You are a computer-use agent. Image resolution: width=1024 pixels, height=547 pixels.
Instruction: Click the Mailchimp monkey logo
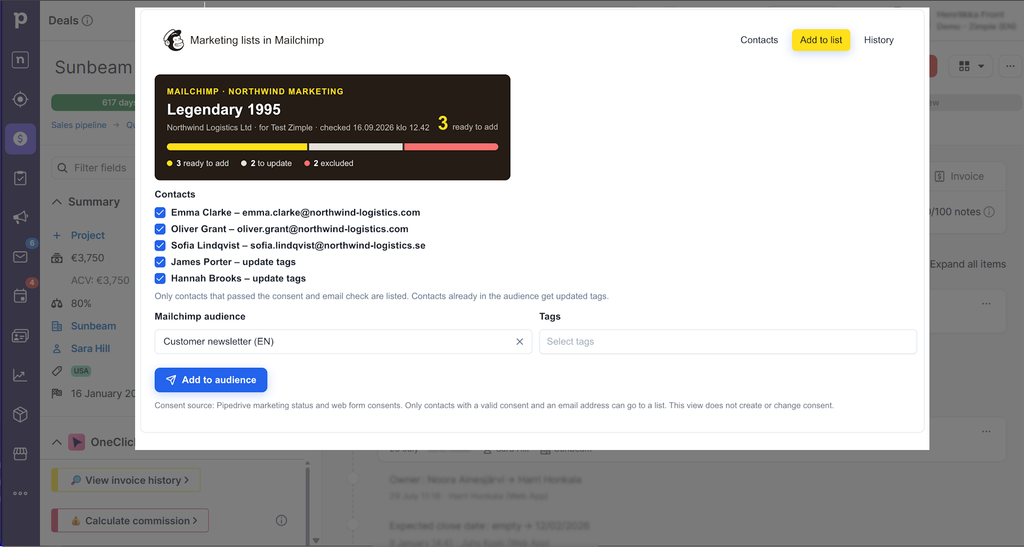point(173,40)
